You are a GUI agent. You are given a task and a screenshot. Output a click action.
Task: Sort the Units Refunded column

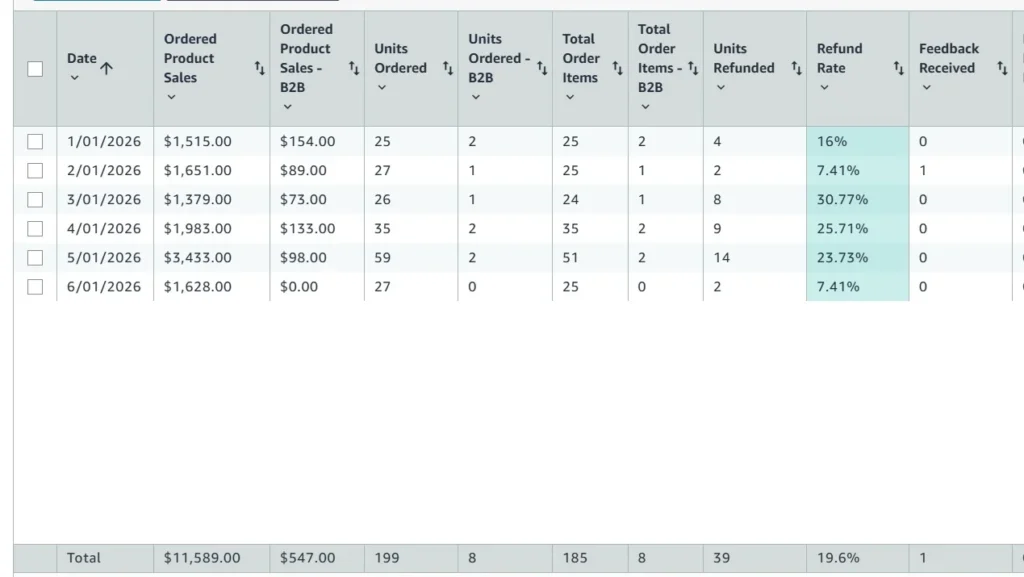796,68
